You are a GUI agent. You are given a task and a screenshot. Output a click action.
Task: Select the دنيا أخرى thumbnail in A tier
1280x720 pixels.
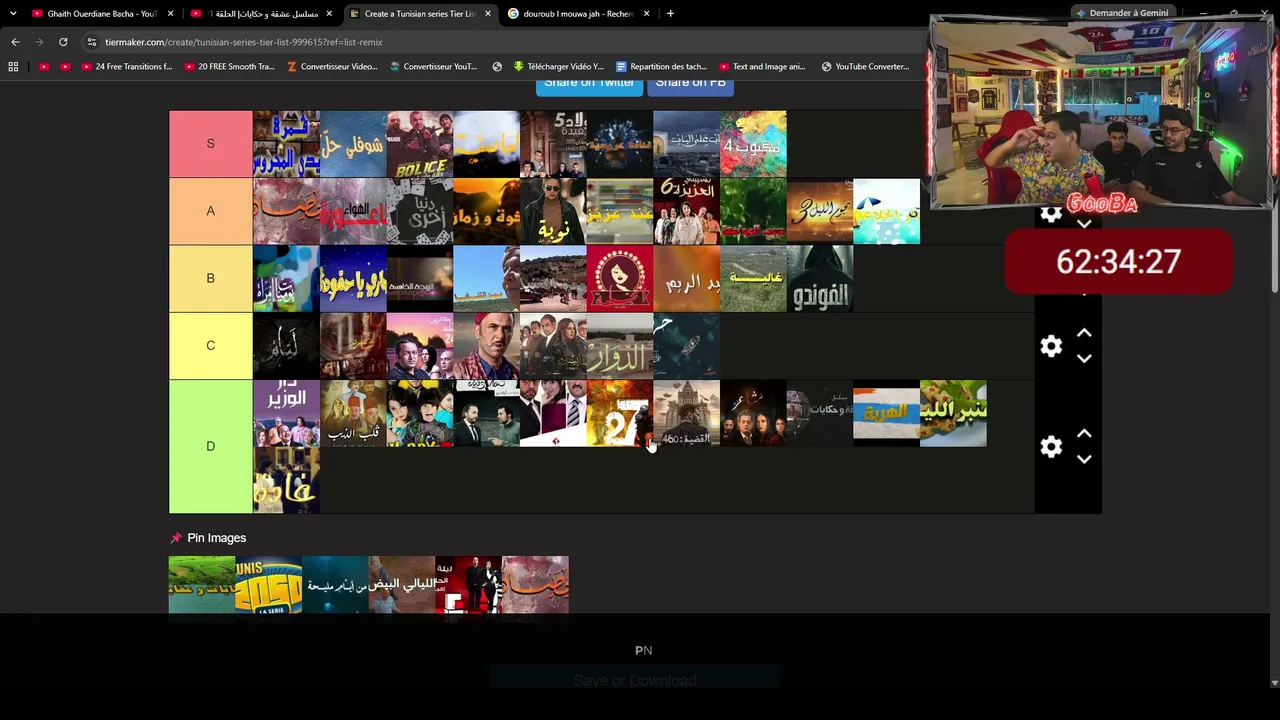tap(420, 211)
